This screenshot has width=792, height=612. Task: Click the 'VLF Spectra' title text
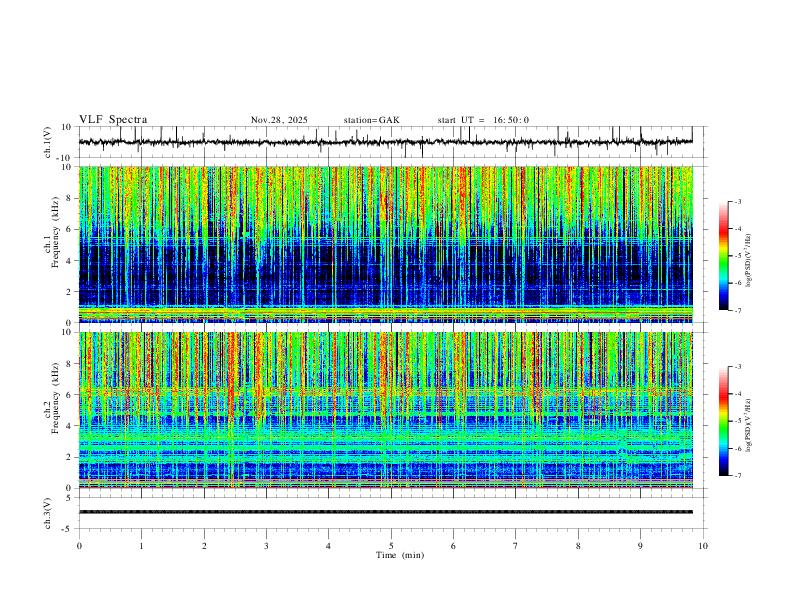[x=113, y=119]
